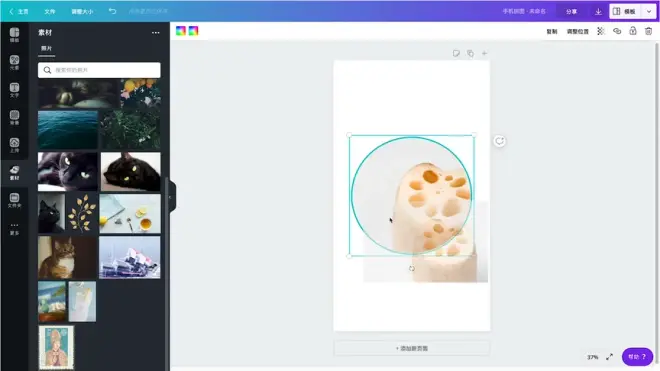Open the 模板 templates sidebar tab

14,35
